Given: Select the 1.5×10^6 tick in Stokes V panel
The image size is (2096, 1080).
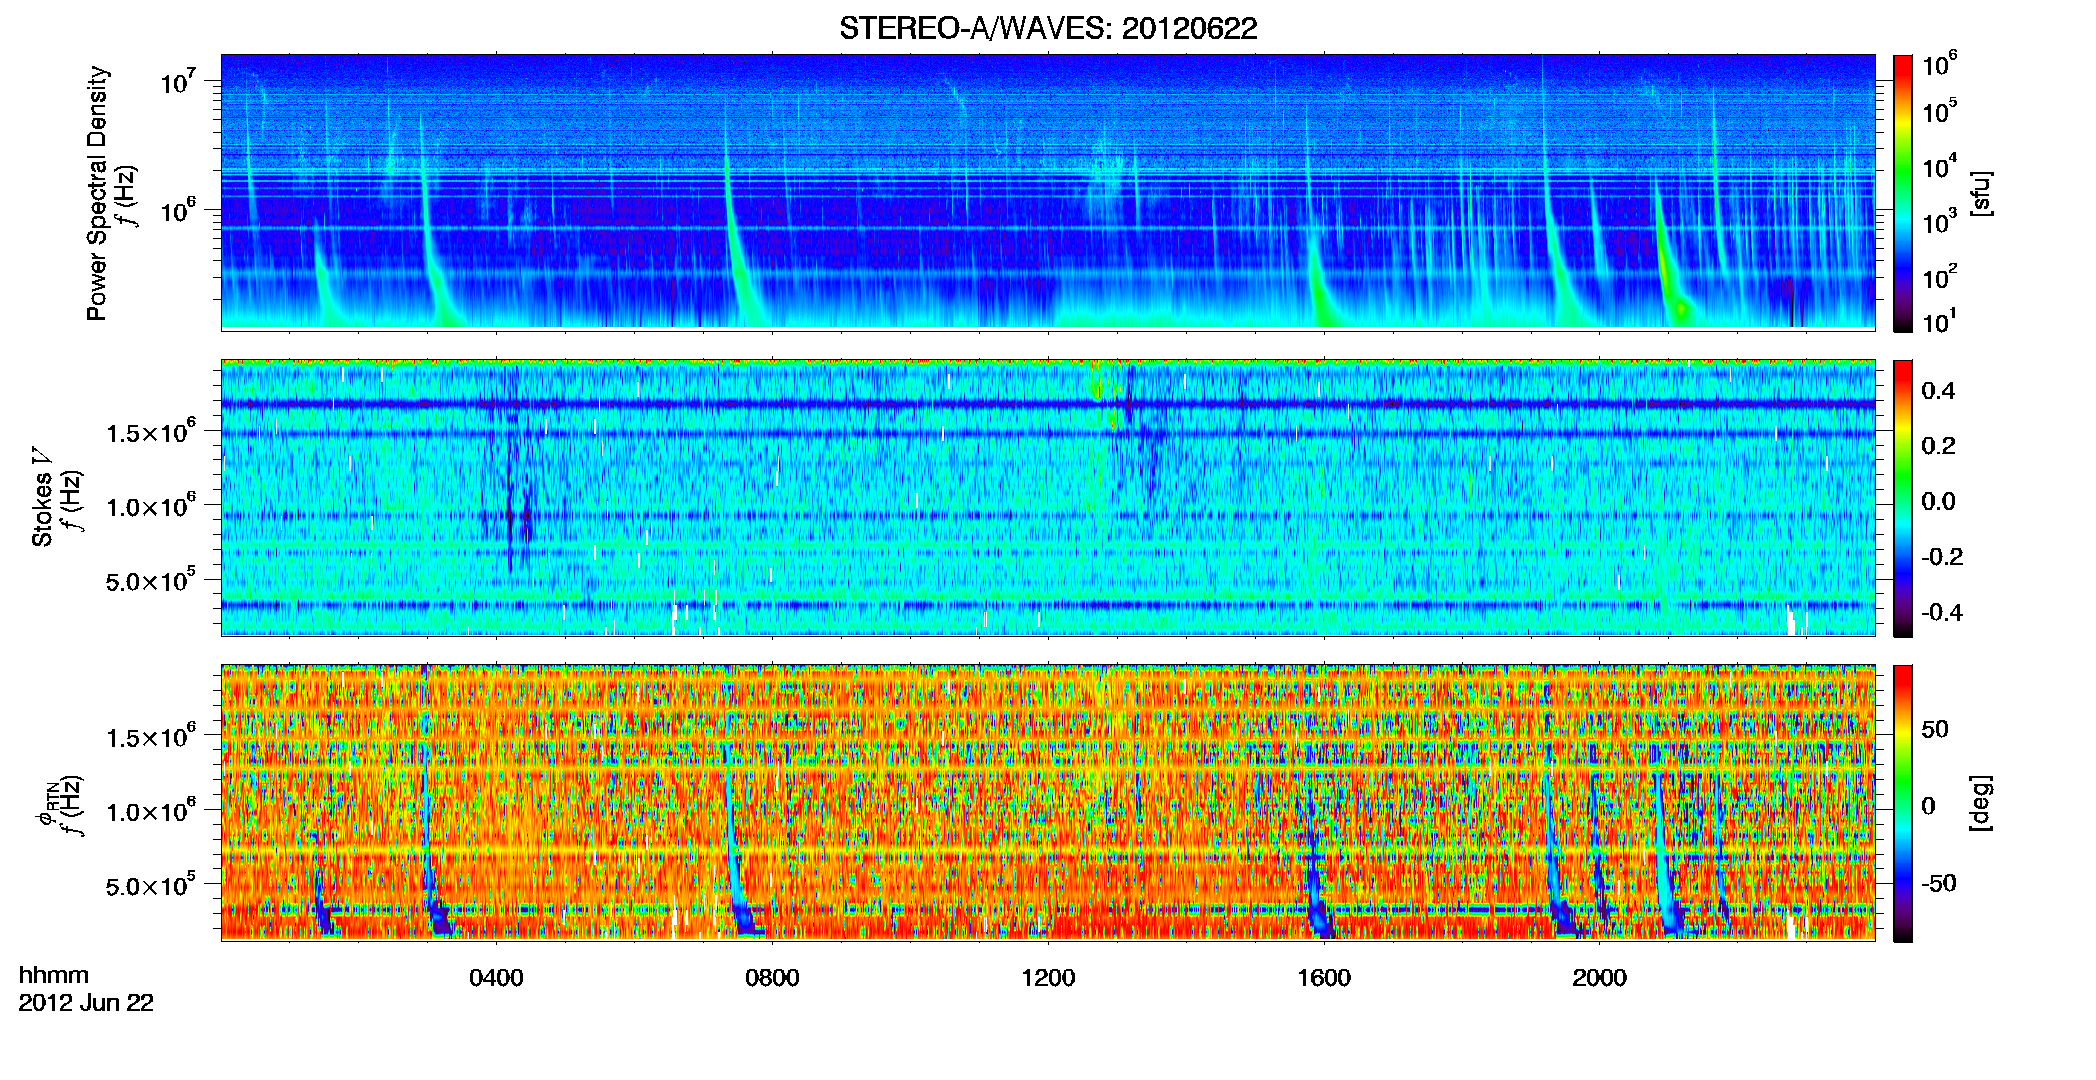Looking at the screenshot, I should coord(151,432).
